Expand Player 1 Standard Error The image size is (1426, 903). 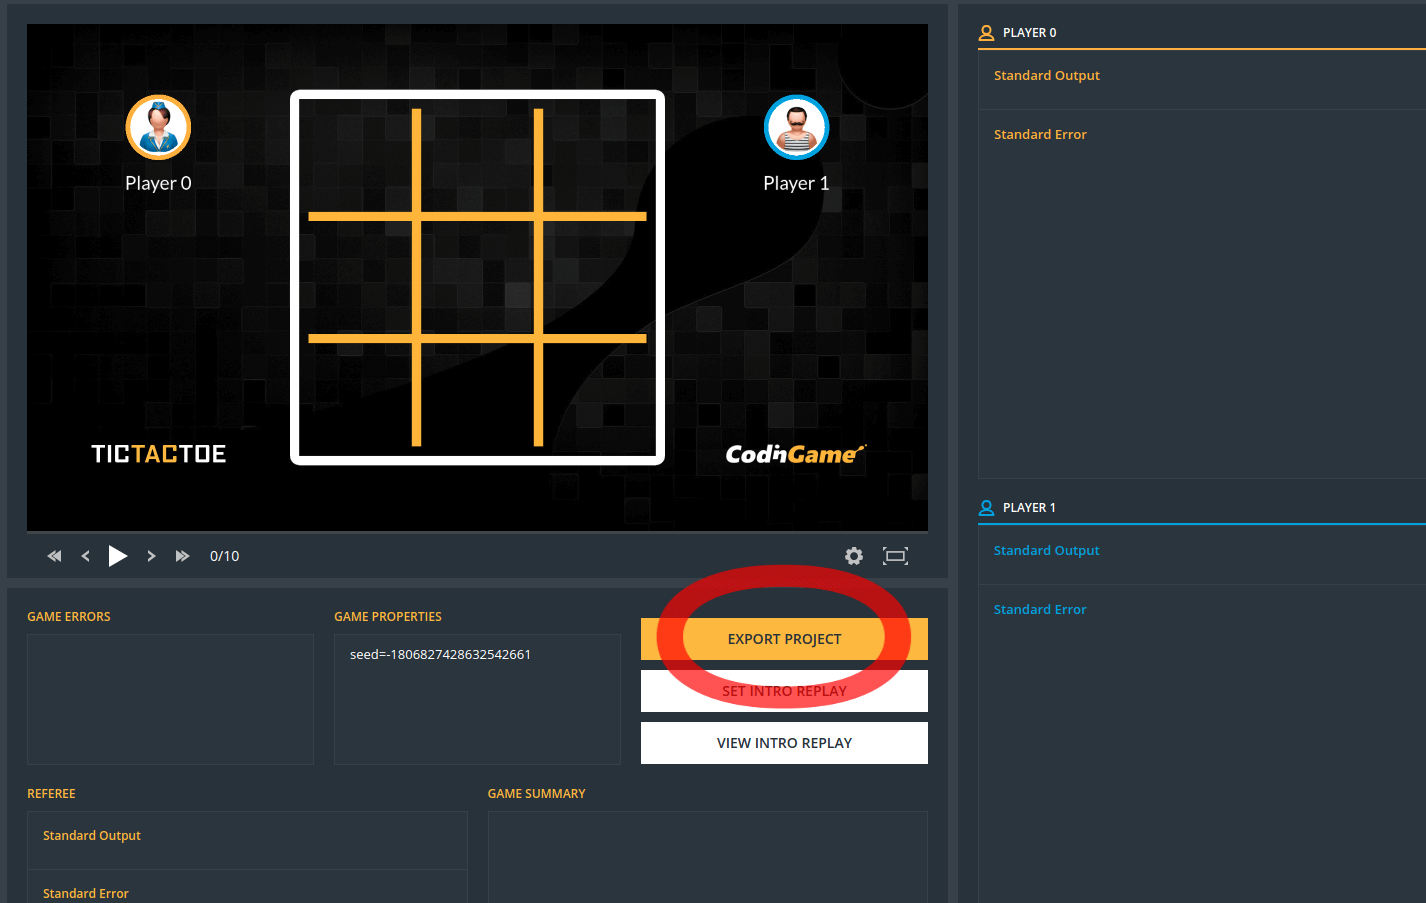(1039, 610)
